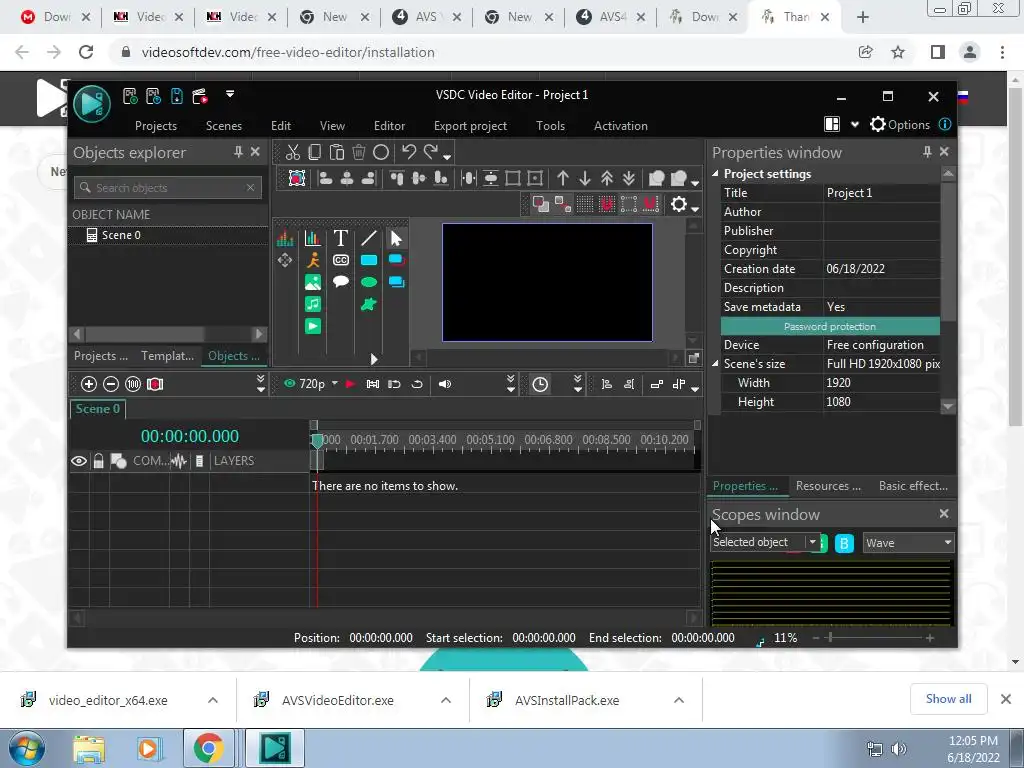Expand the gear settings dropdown in editor toolbar
The image size is (1024, 768).
(695, 210)
